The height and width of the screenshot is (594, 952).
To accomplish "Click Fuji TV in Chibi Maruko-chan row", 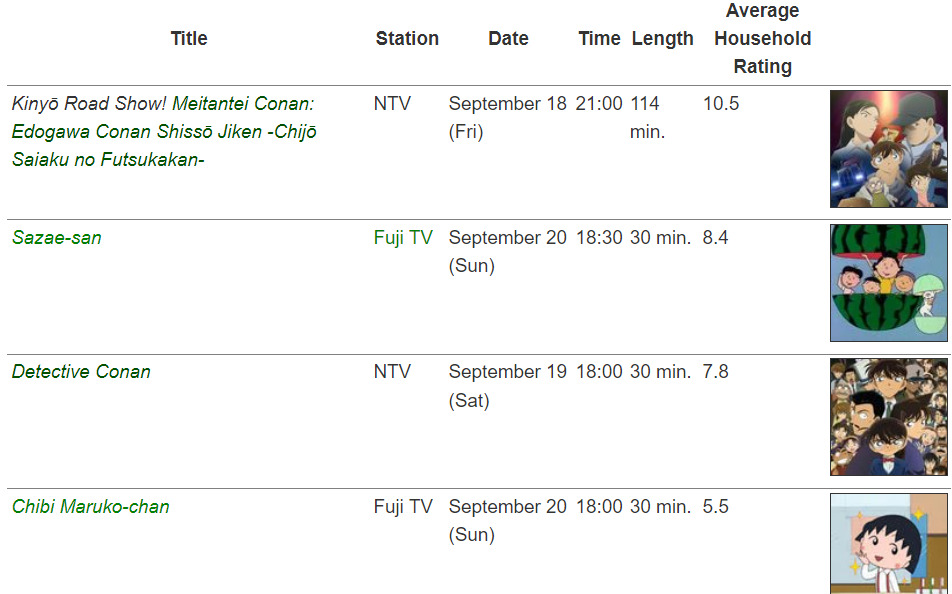I will (403, 507).
